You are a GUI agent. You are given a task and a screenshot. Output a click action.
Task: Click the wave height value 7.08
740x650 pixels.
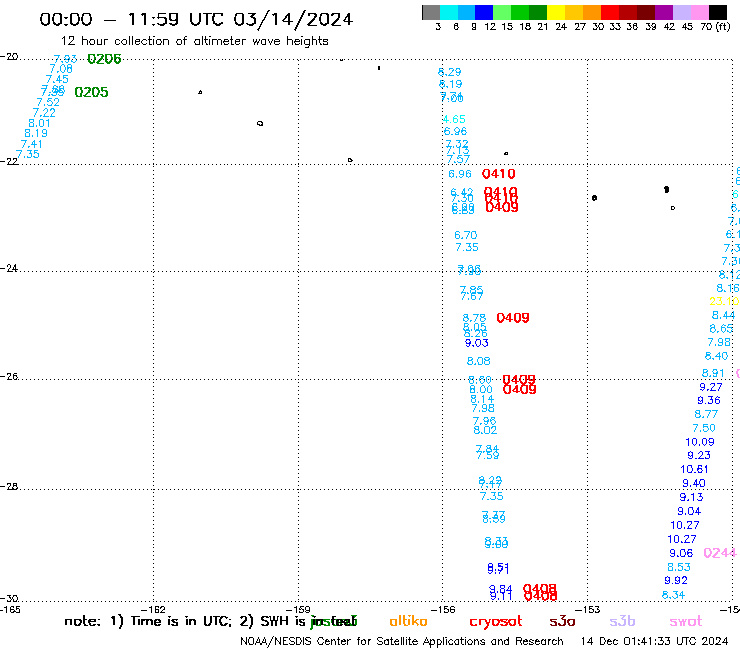click(61, 69)
